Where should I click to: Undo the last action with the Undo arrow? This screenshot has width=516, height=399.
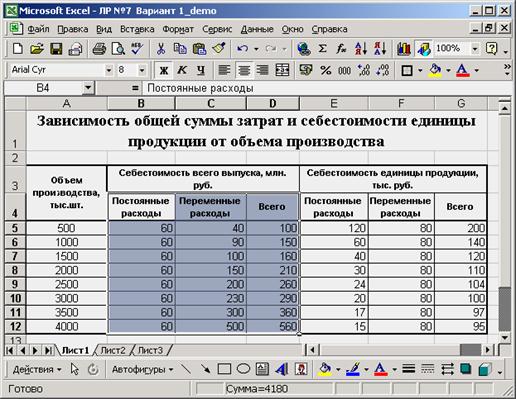click(242, 49)
